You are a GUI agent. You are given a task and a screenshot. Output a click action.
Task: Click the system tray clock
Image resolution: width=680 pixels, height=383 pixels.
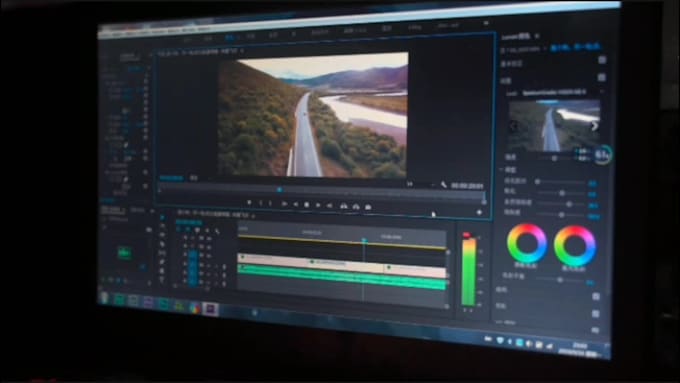coord(581,350)
